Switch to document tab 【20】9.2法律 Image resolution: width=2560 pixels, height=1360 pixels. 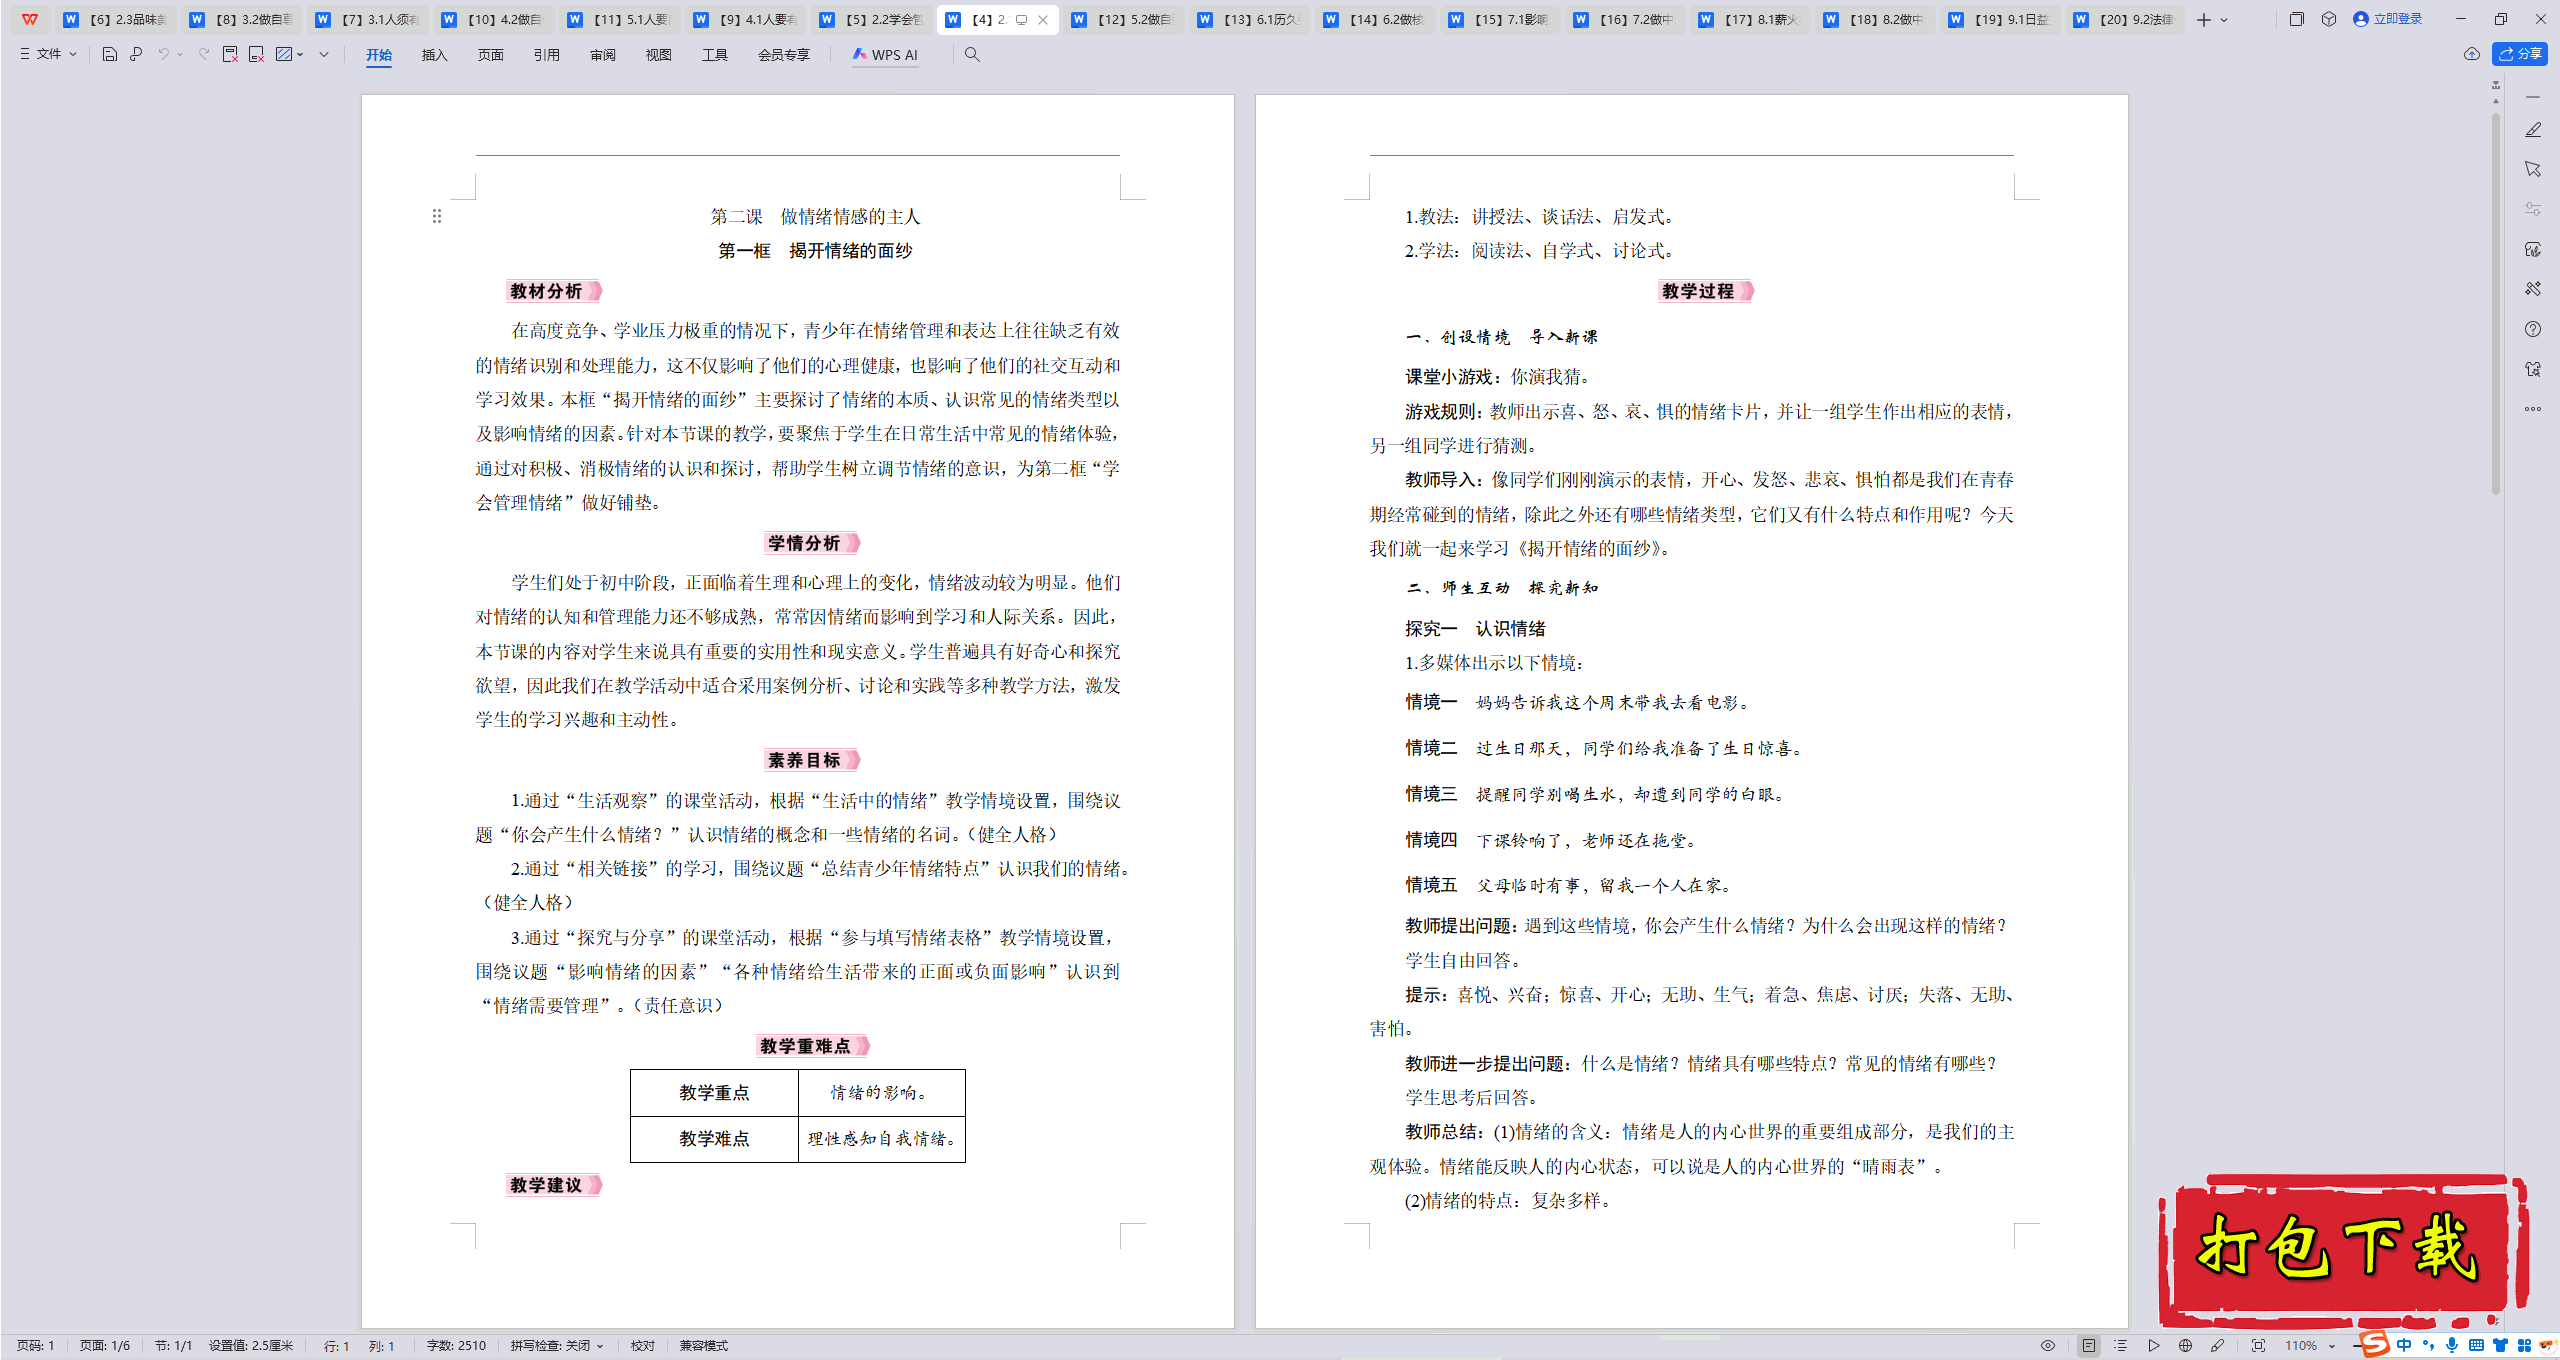(2125, 19)
